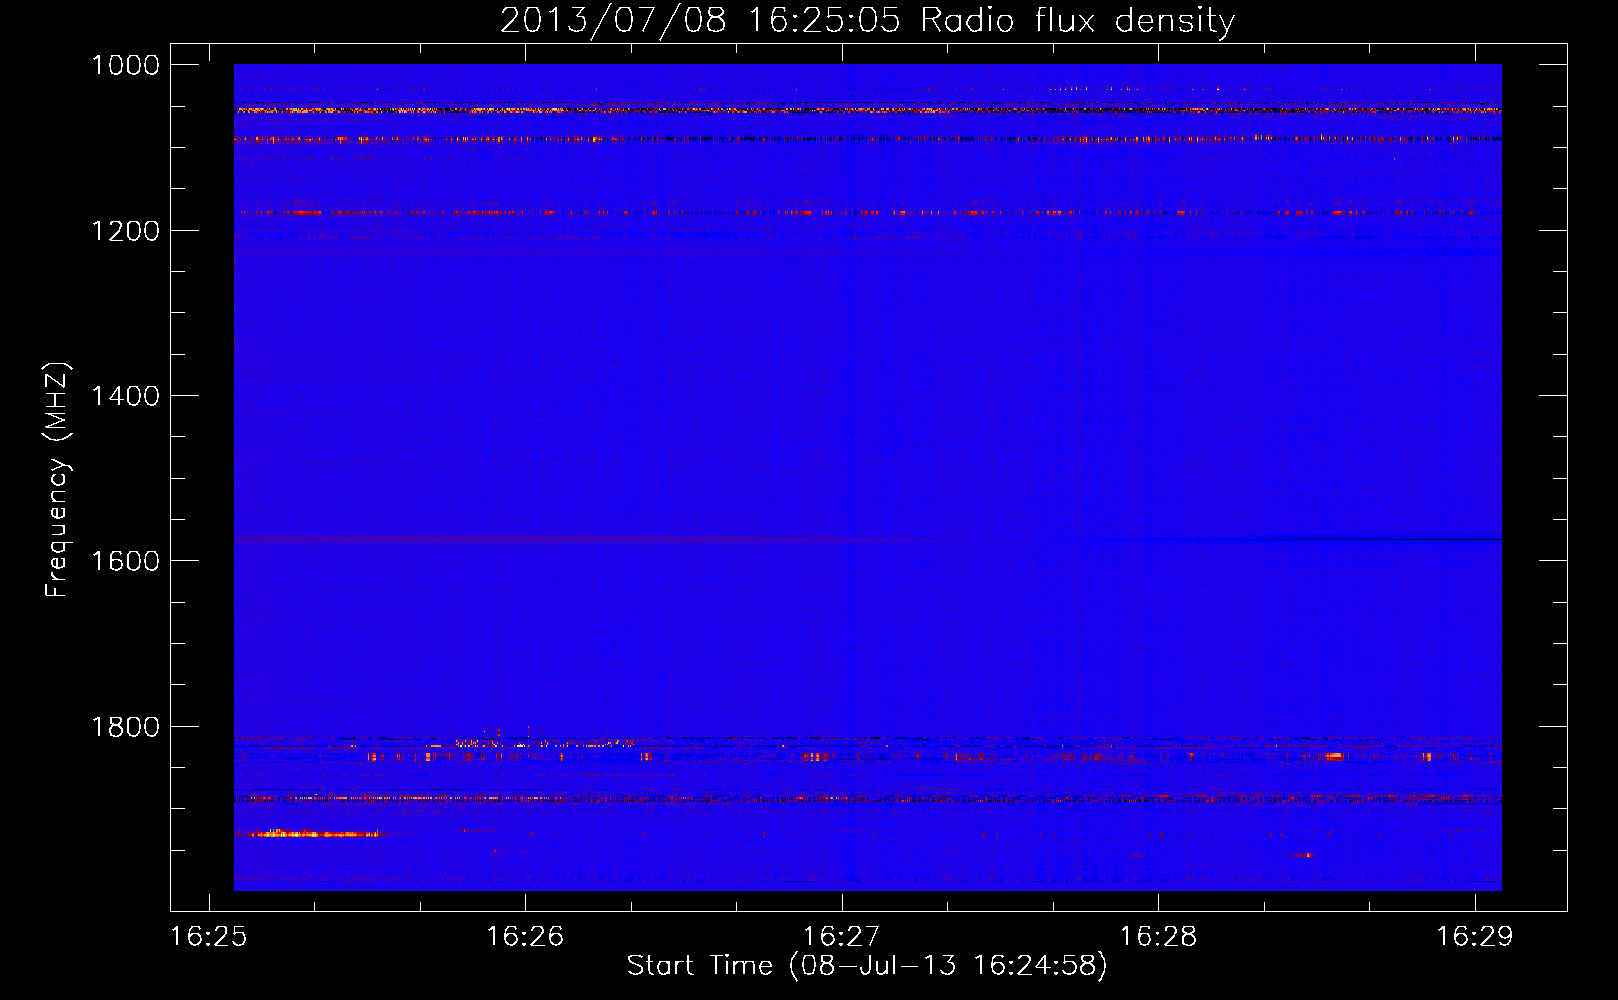Select the 1600 frequency tick label

125,561
